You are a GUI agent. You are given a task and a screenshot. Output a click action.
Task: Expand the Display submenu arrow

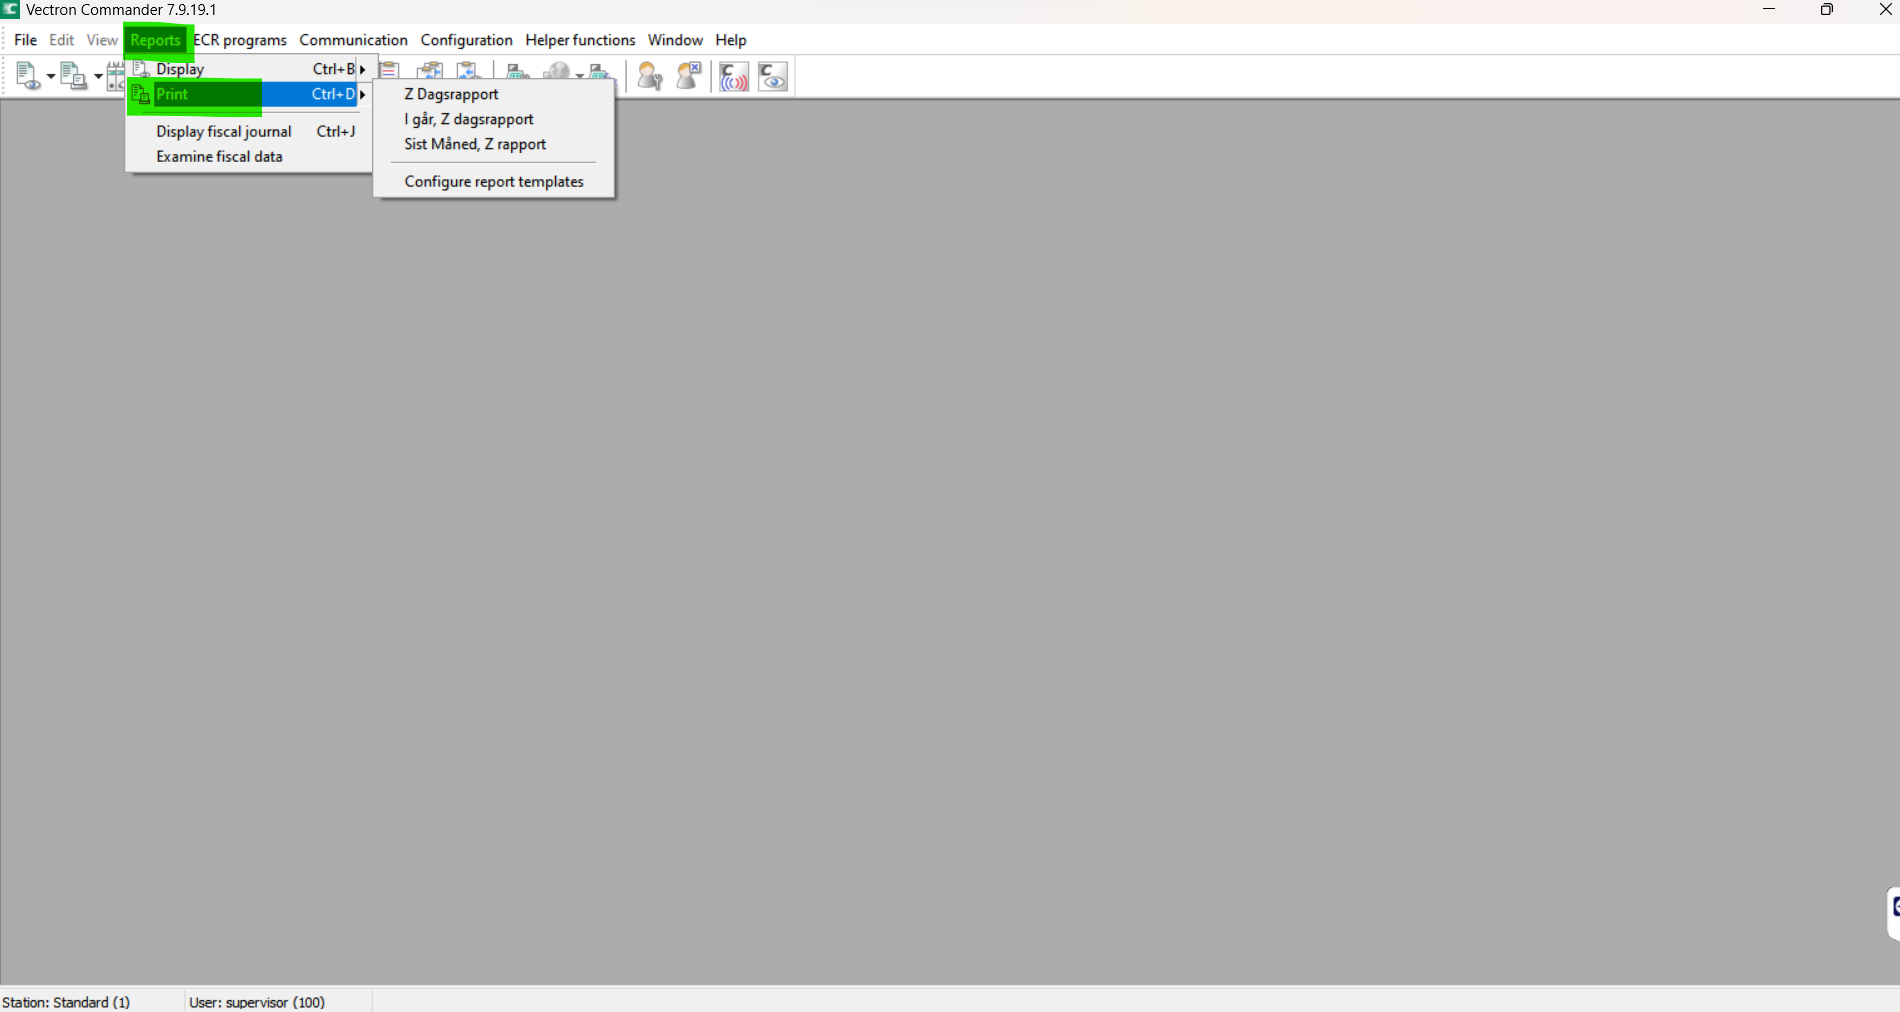tap(363, 69)
